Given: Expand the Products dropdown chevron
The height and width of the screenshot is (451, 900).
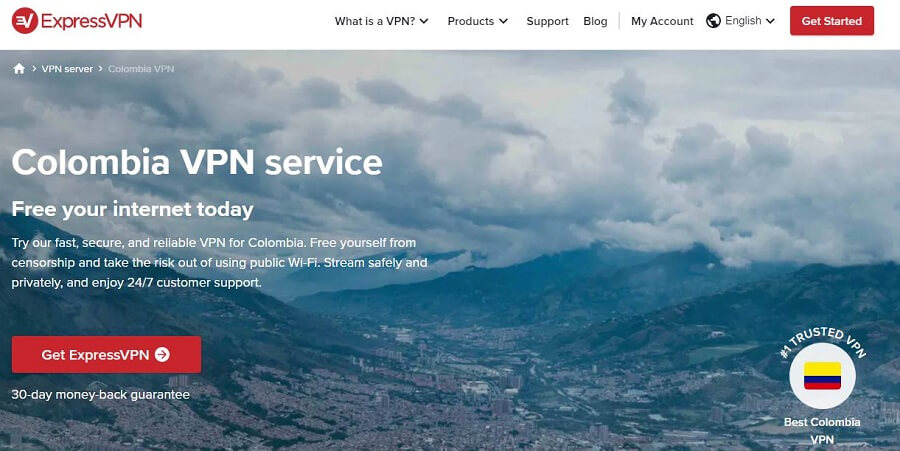Looking at the screenshot, I should pyautogui.click(x=503, y=21).
